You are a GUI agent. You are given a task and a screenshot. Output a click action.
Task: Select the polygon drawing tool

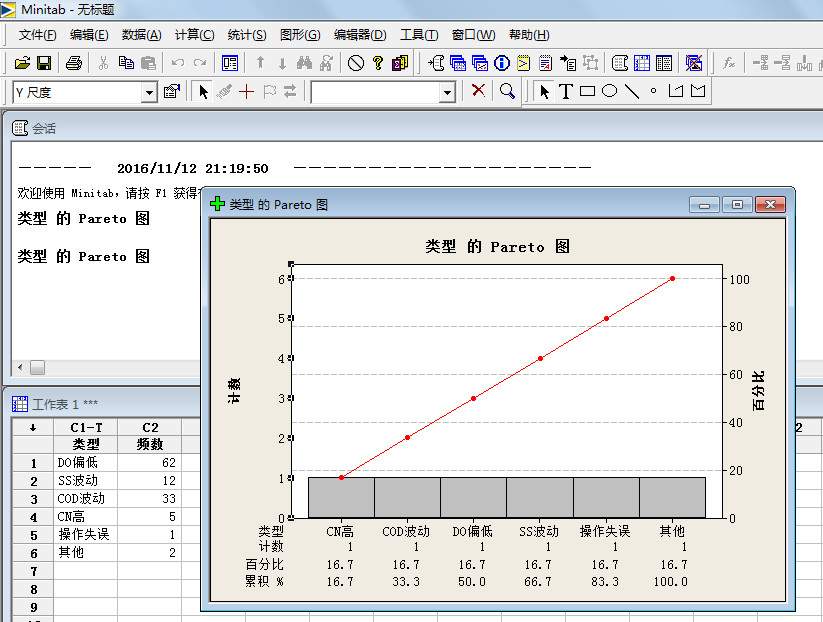[x=698, y=91]
